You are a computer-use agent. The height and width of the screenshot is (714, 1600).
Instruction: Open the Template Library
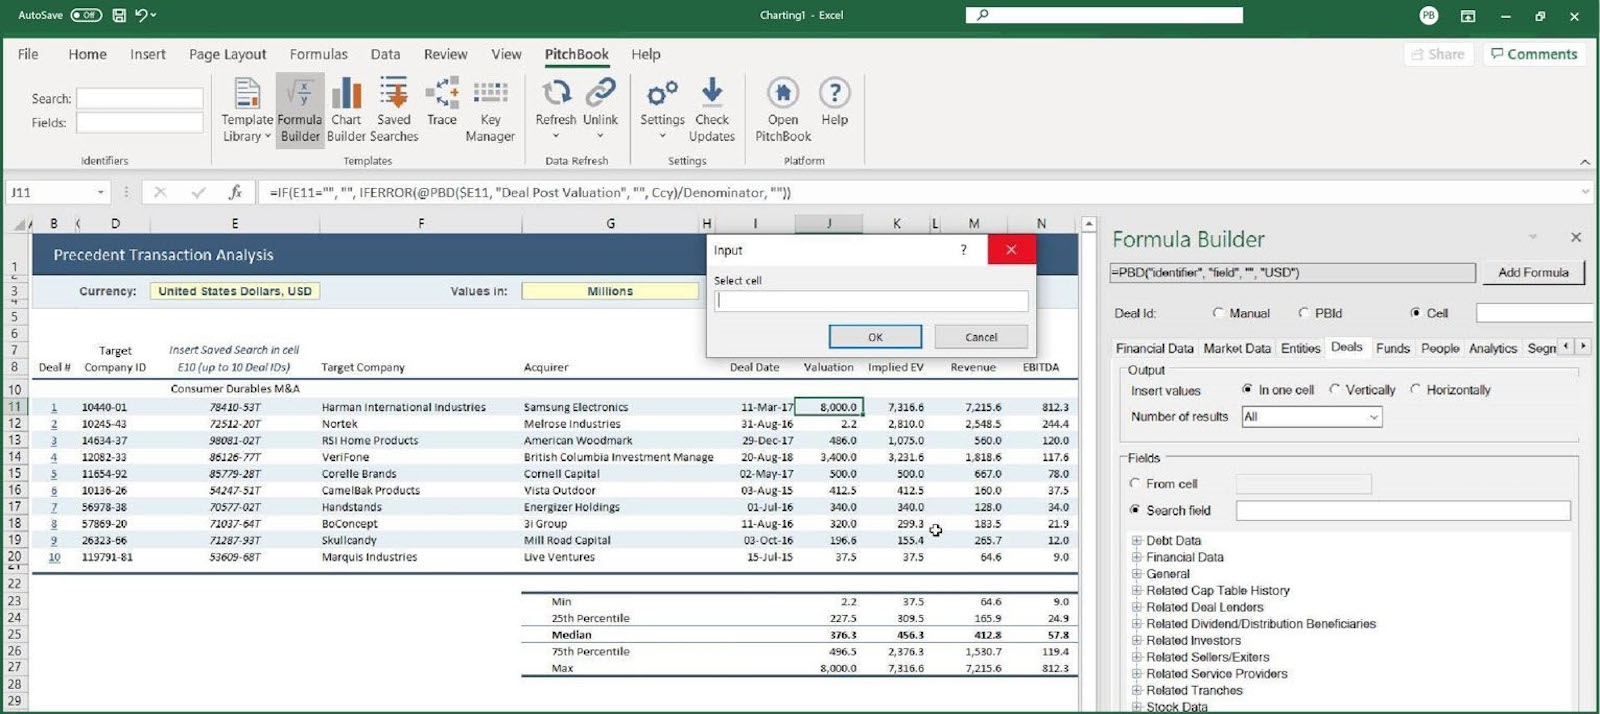click(x=247, y=110)
